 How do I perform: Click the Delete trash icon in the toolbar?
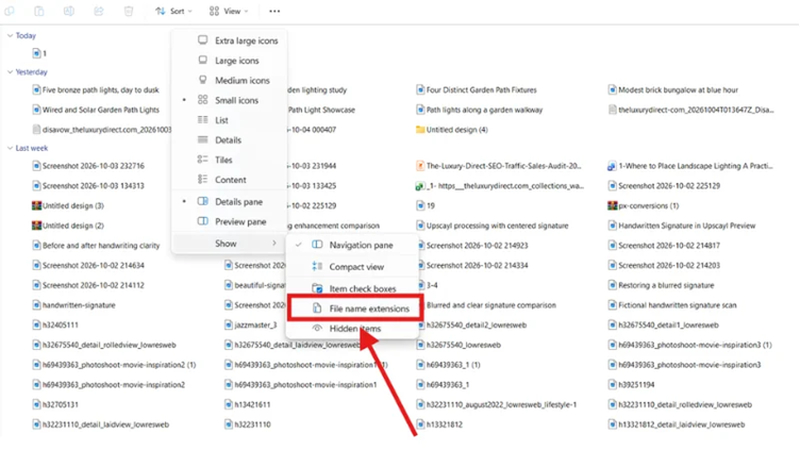pos(129,11)
